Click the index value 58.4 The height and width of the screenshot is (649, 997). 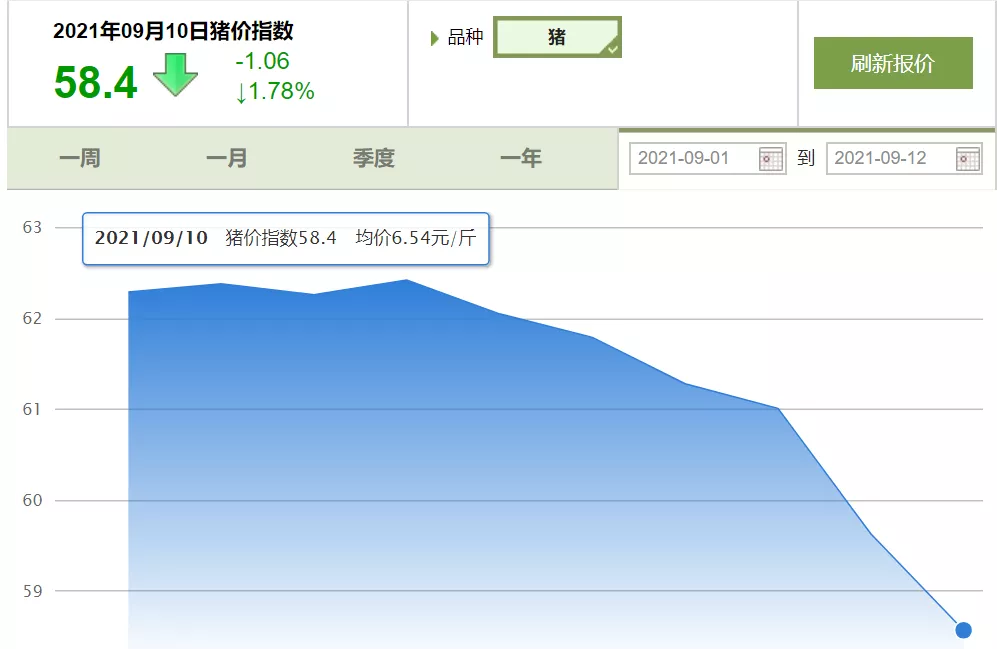coord(95,83)
